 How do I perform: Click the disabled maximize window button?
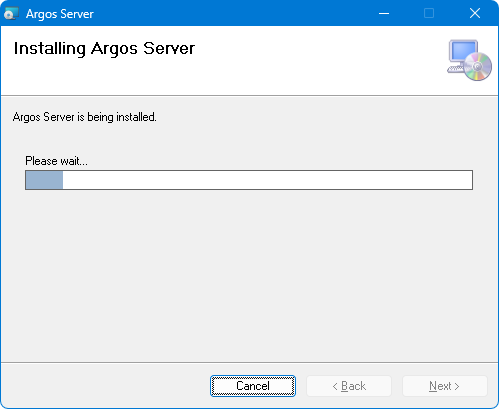click(x=429, y=13)
